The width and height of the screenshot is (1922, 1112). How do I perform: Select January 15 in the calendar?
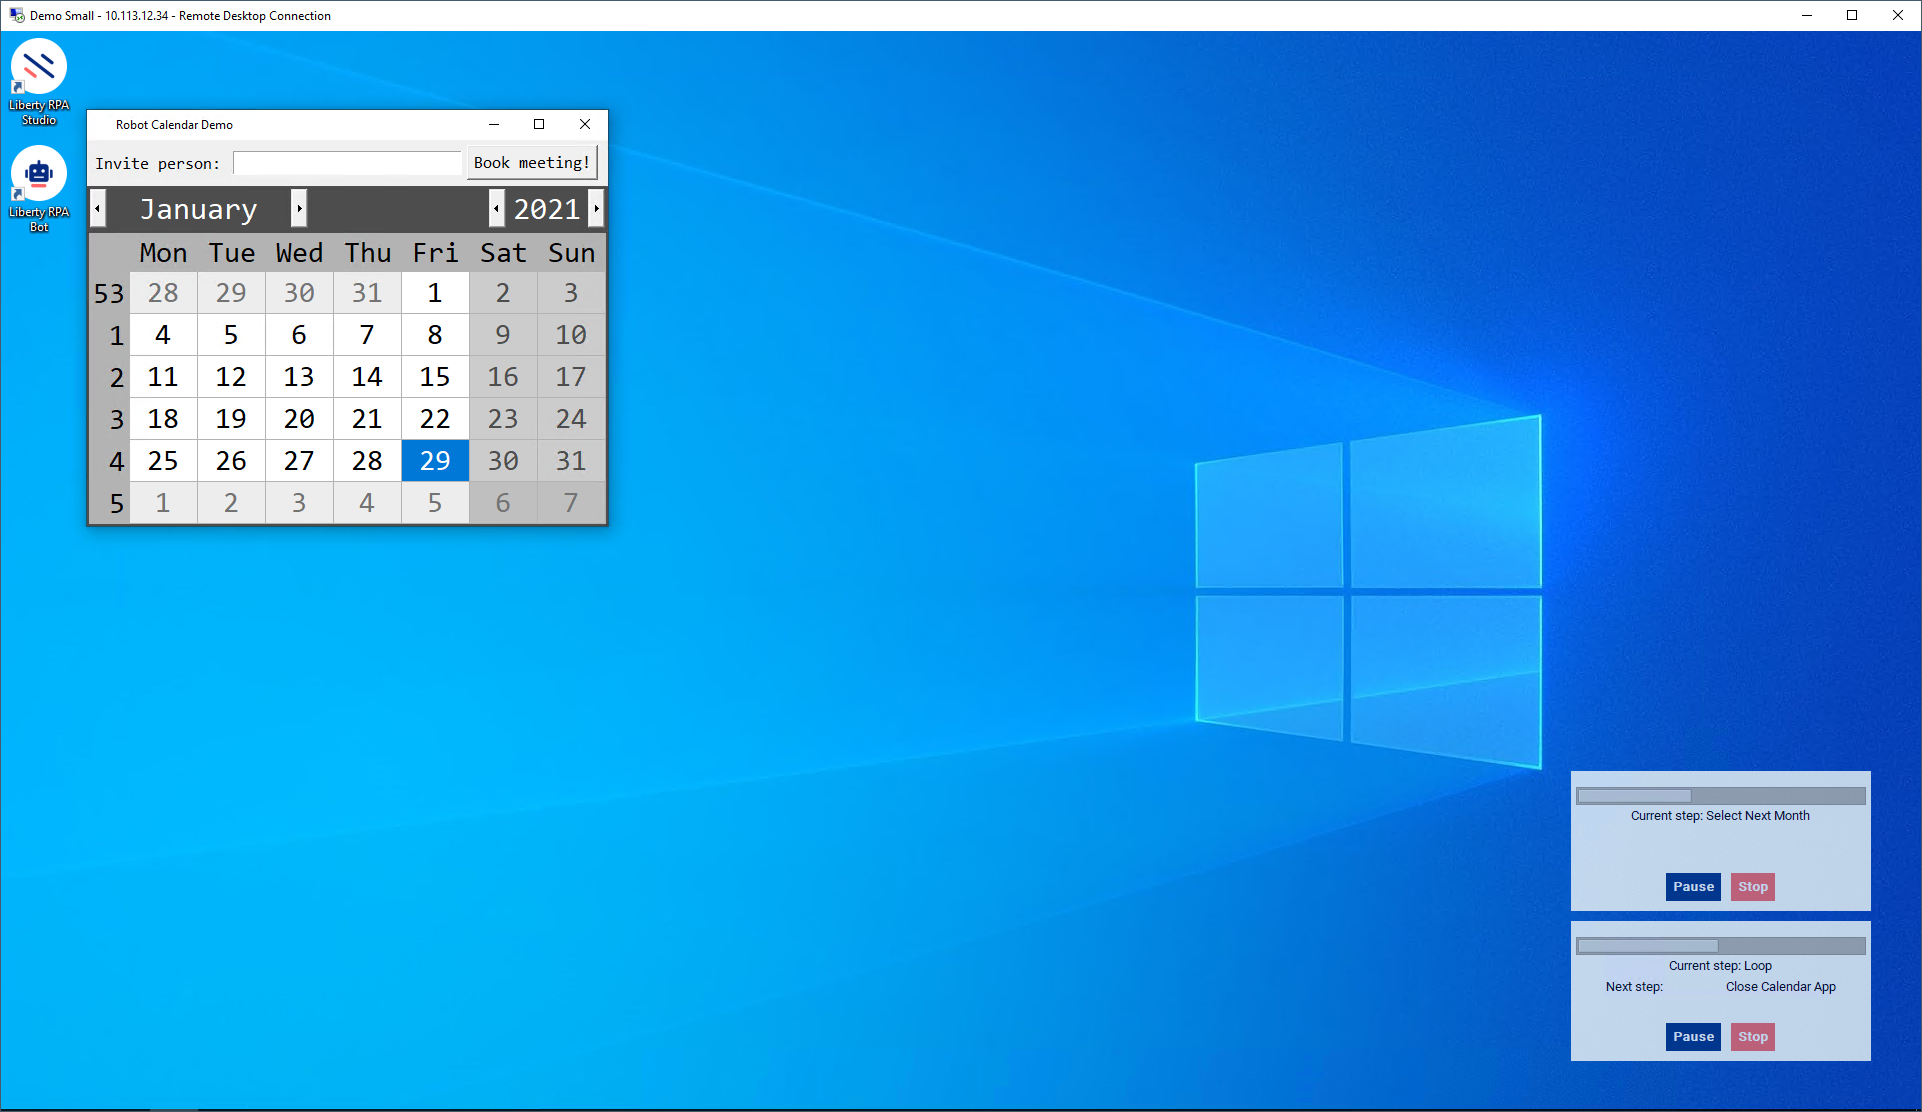pyautogui.click(x=434, y=377)
